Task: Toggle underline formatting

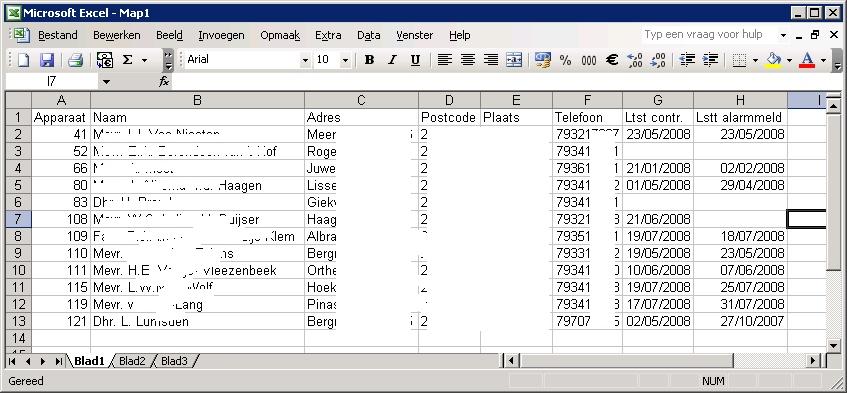Action: pos(415,60)
